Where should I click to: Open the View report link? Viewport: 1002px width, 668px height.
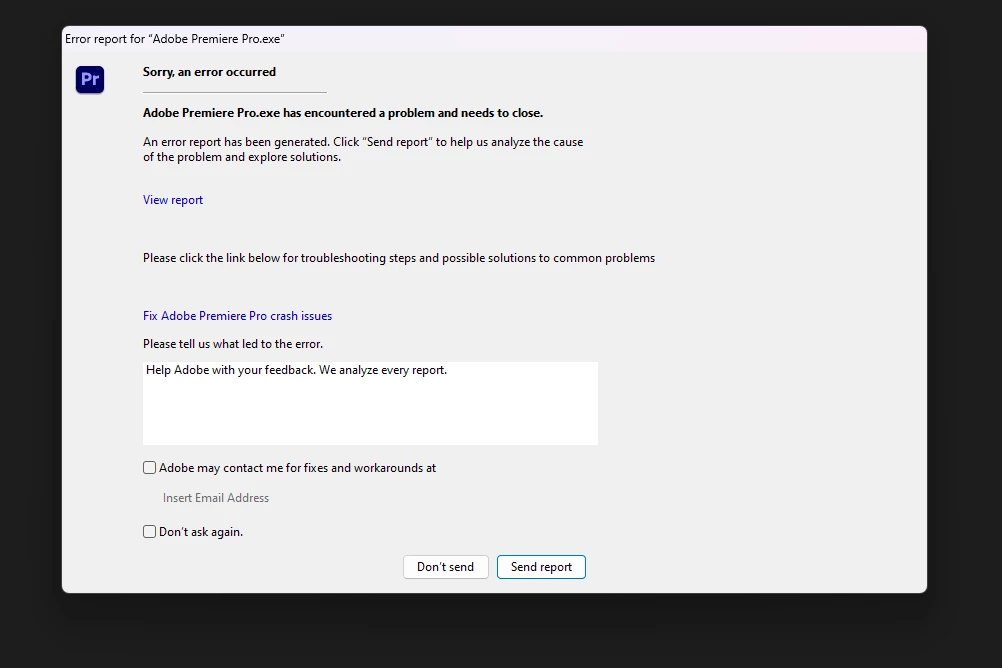(173, 200)
